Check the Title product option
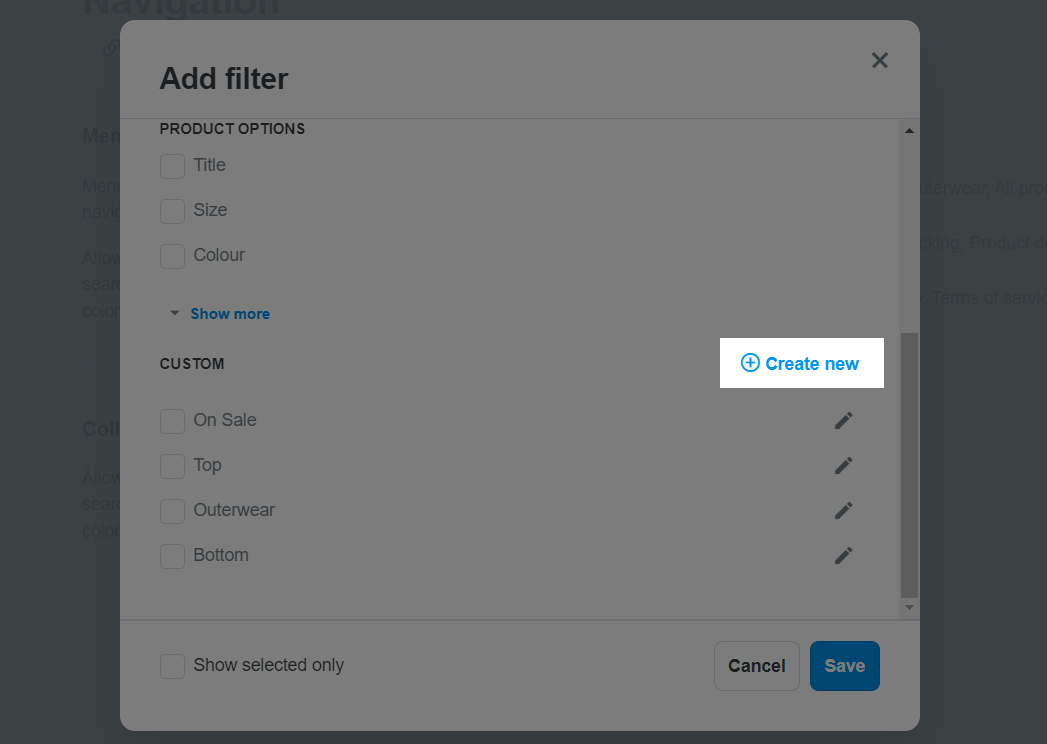Screen dimensions: 1047x744 coord(172,166)
